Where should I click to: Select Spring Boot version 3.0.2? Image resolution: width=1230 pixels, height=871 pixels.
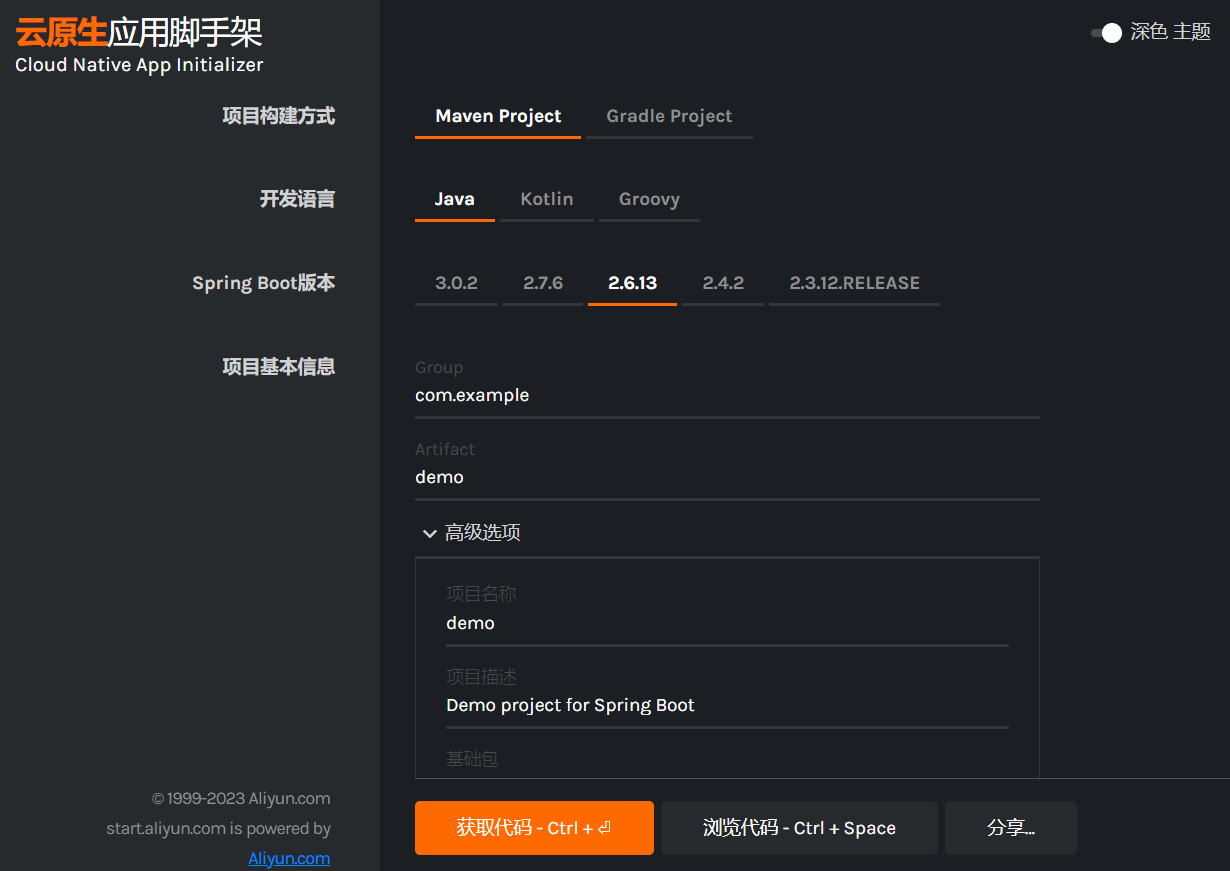click(x=456, y=283)
